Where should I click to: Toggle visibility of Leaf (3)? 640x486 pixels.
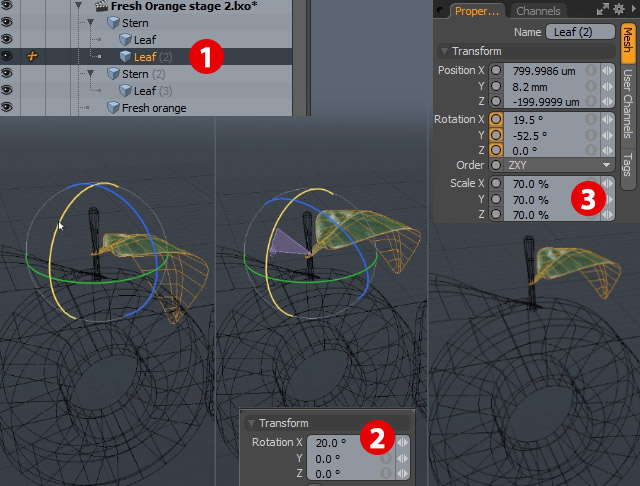(7, 90)
